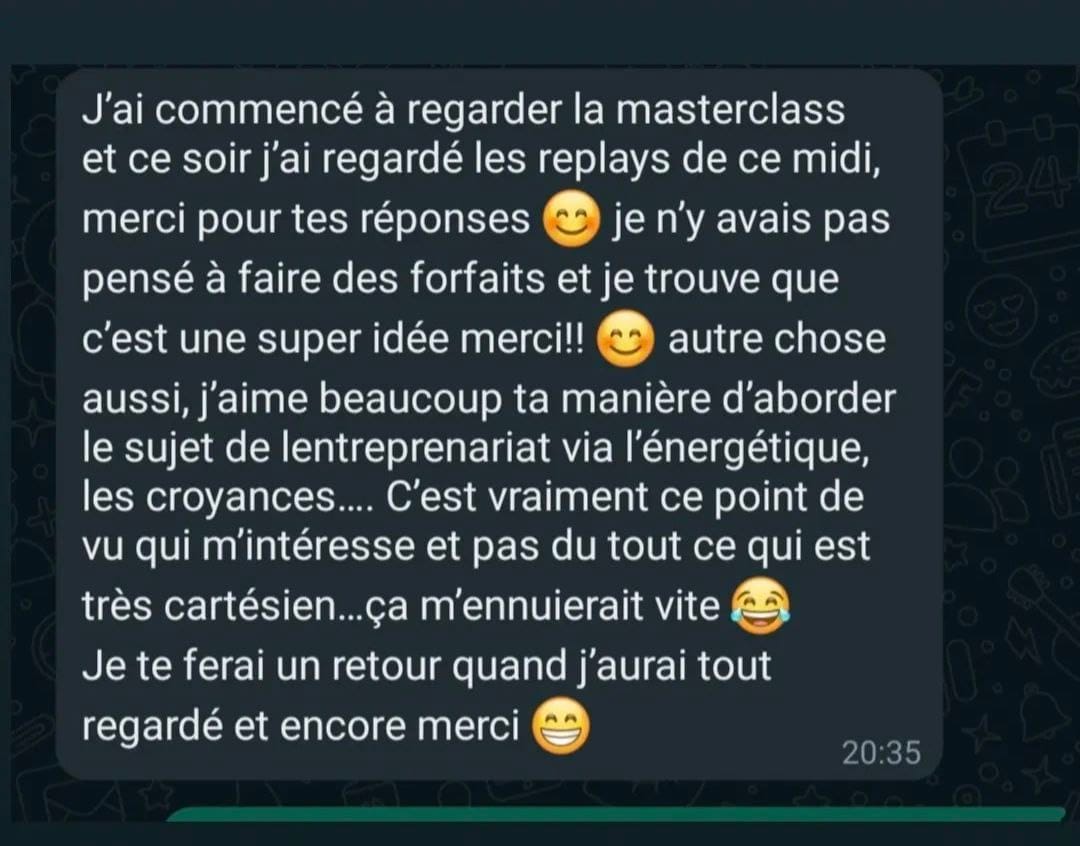Tap the smiling emoji after "réponses"

pyautogui.click(x=571, y=219)
